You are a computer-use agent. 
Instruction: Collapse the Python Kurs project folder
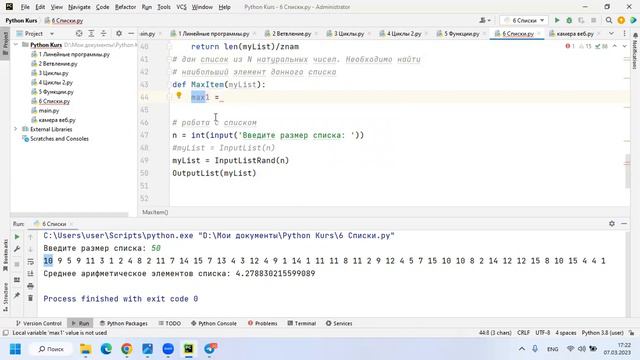(x=16, y=44)
